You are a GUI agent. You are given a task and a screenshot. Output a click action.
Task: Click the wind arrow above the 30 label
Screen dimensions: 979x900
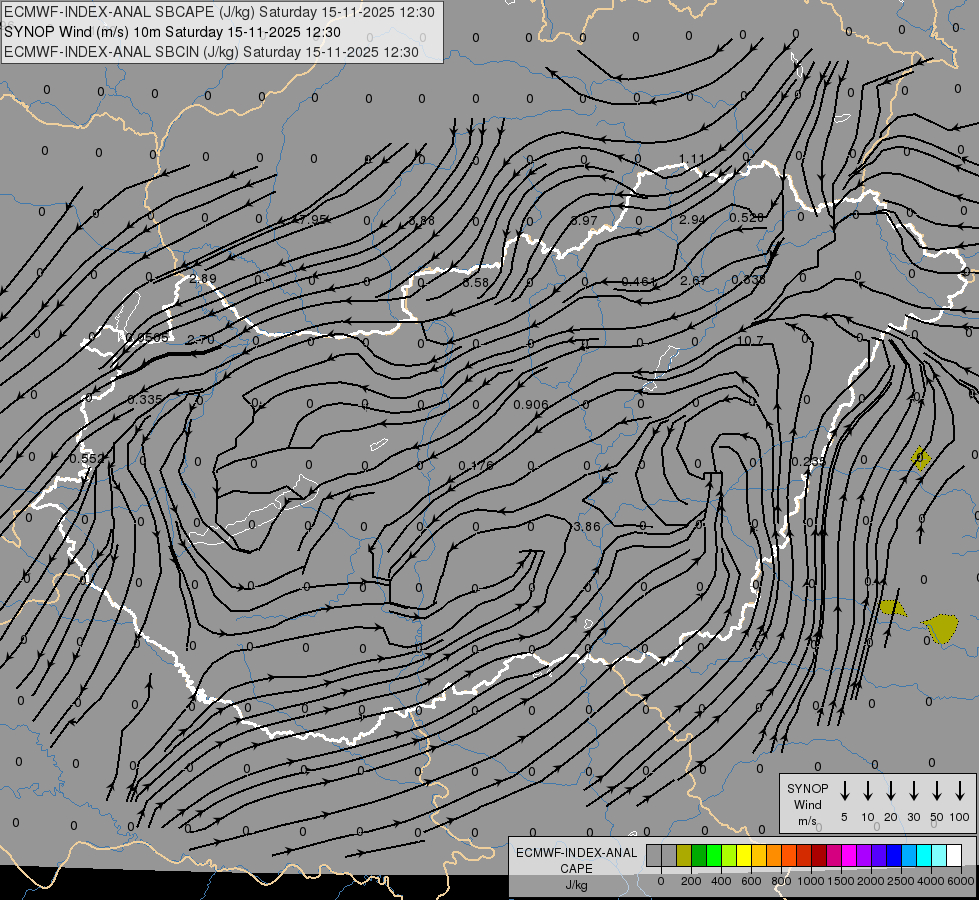click(x=913, y=791)
